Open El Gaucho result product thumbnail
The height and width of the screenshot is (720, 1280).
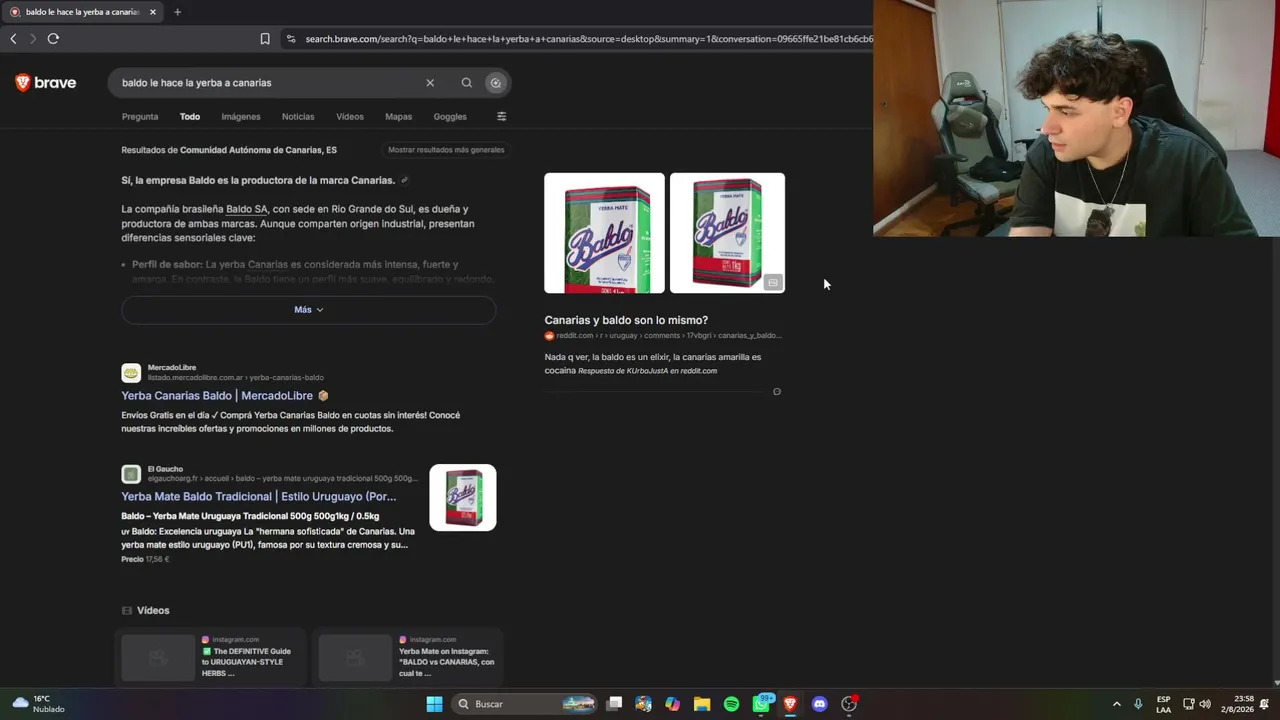click(463, 497)
